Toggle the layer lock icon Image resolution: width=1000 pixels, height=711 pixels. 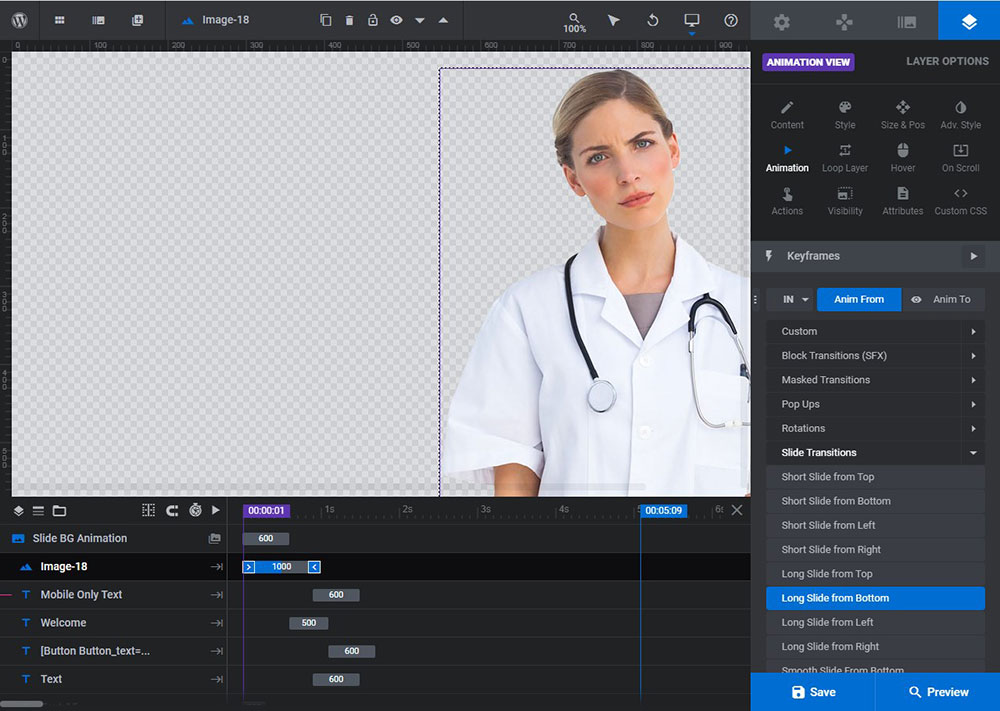373,20
